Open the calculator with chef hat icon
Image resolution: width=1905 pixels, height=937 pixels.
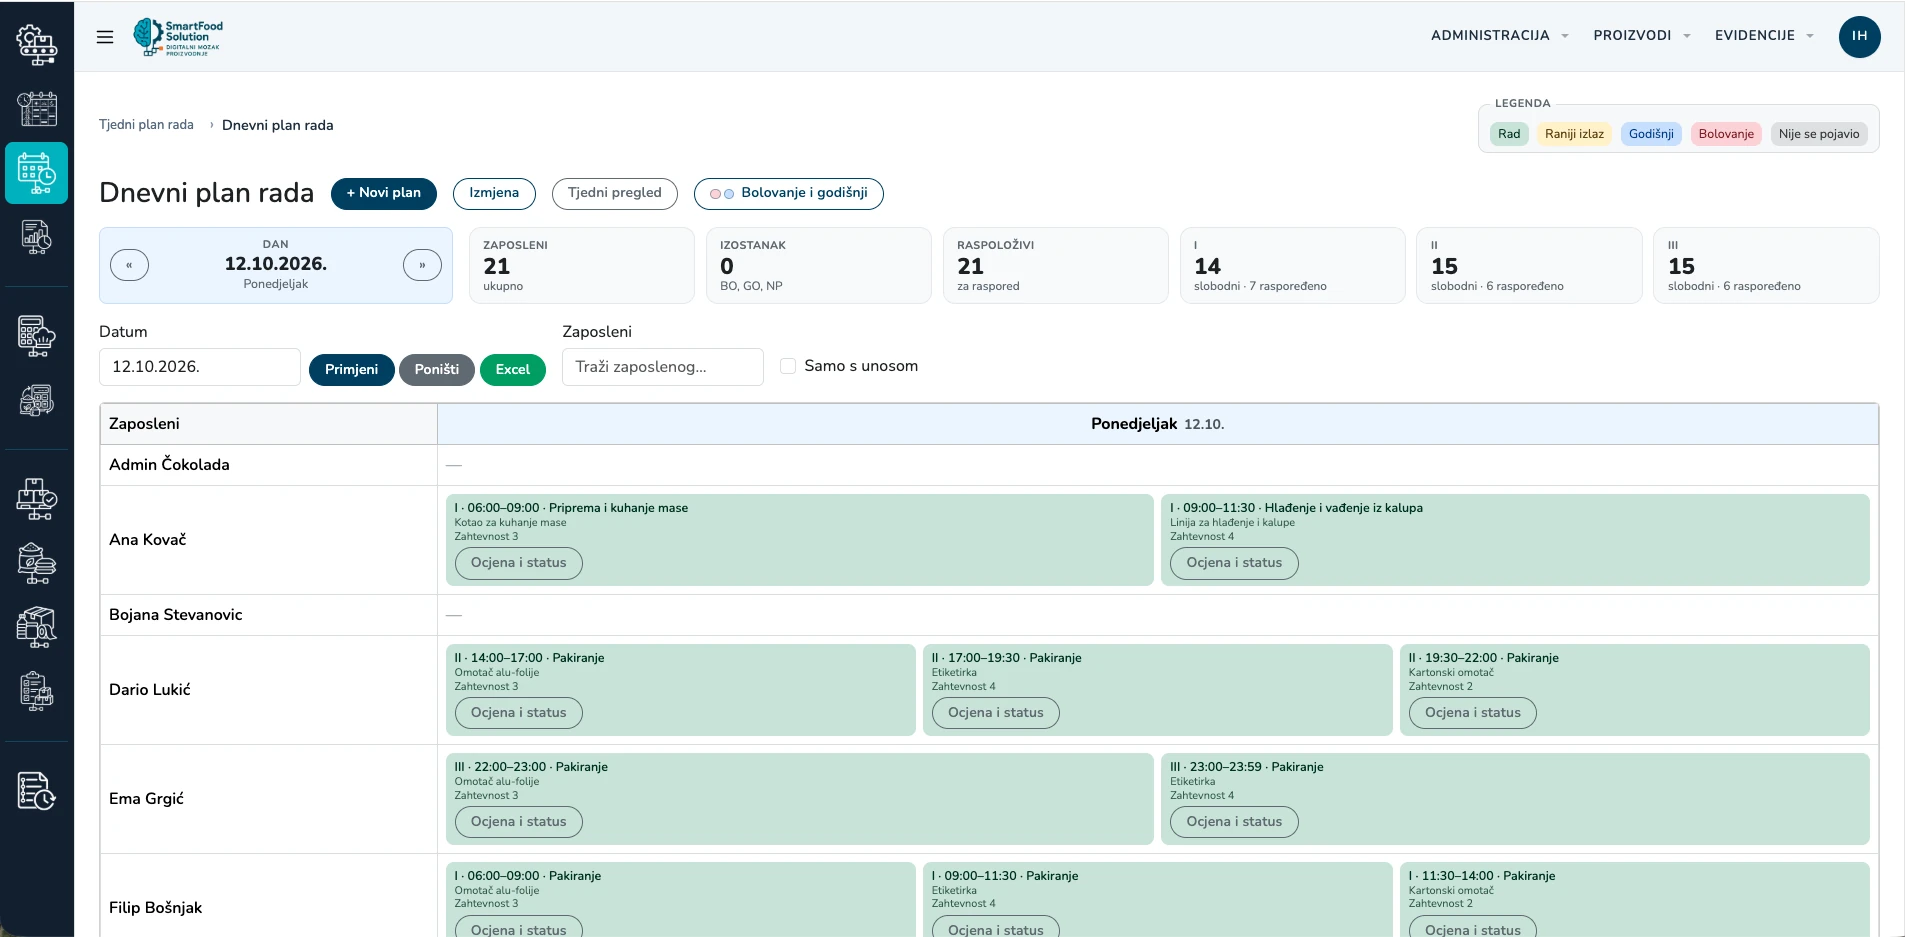(x=37, y=336)
